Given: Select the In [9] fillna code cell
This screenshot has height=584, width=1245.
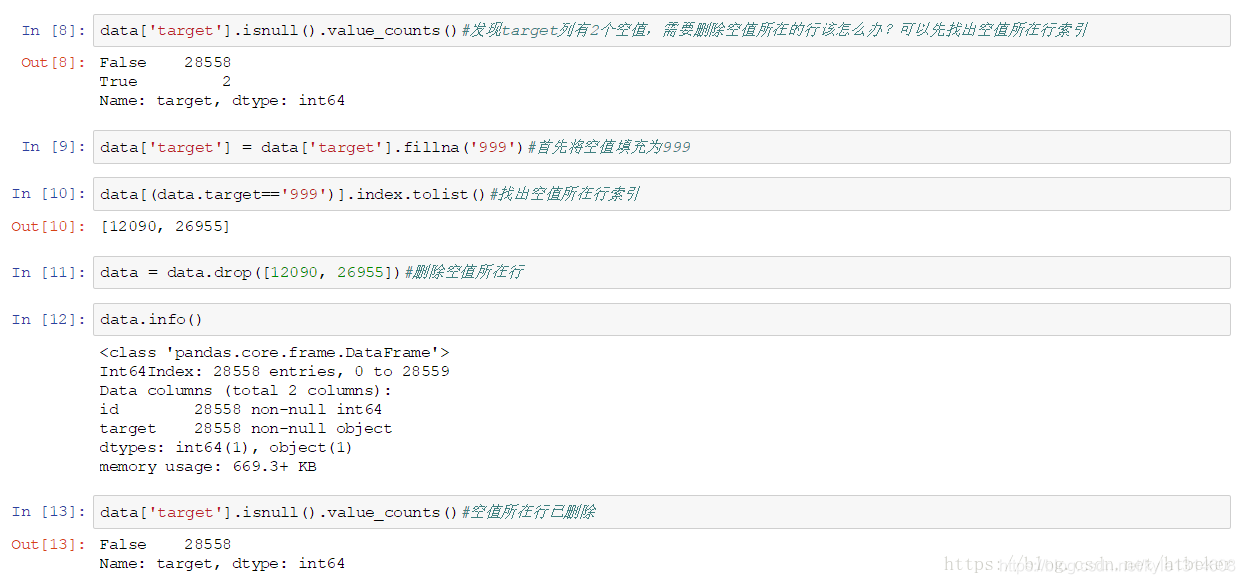Looking at the screenshot, I should [661, 147].
